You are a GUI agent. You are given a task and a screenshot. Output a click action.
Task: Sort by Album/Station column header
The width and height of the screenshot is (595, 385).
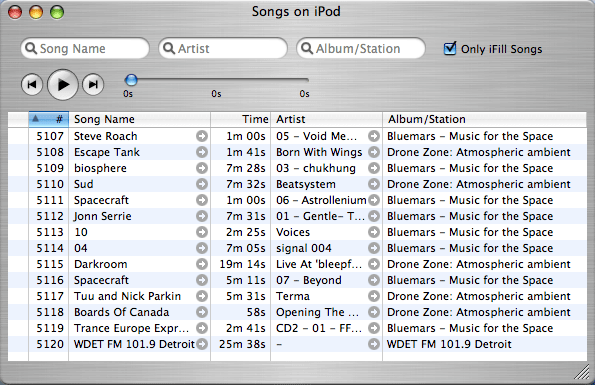(485, 119)
